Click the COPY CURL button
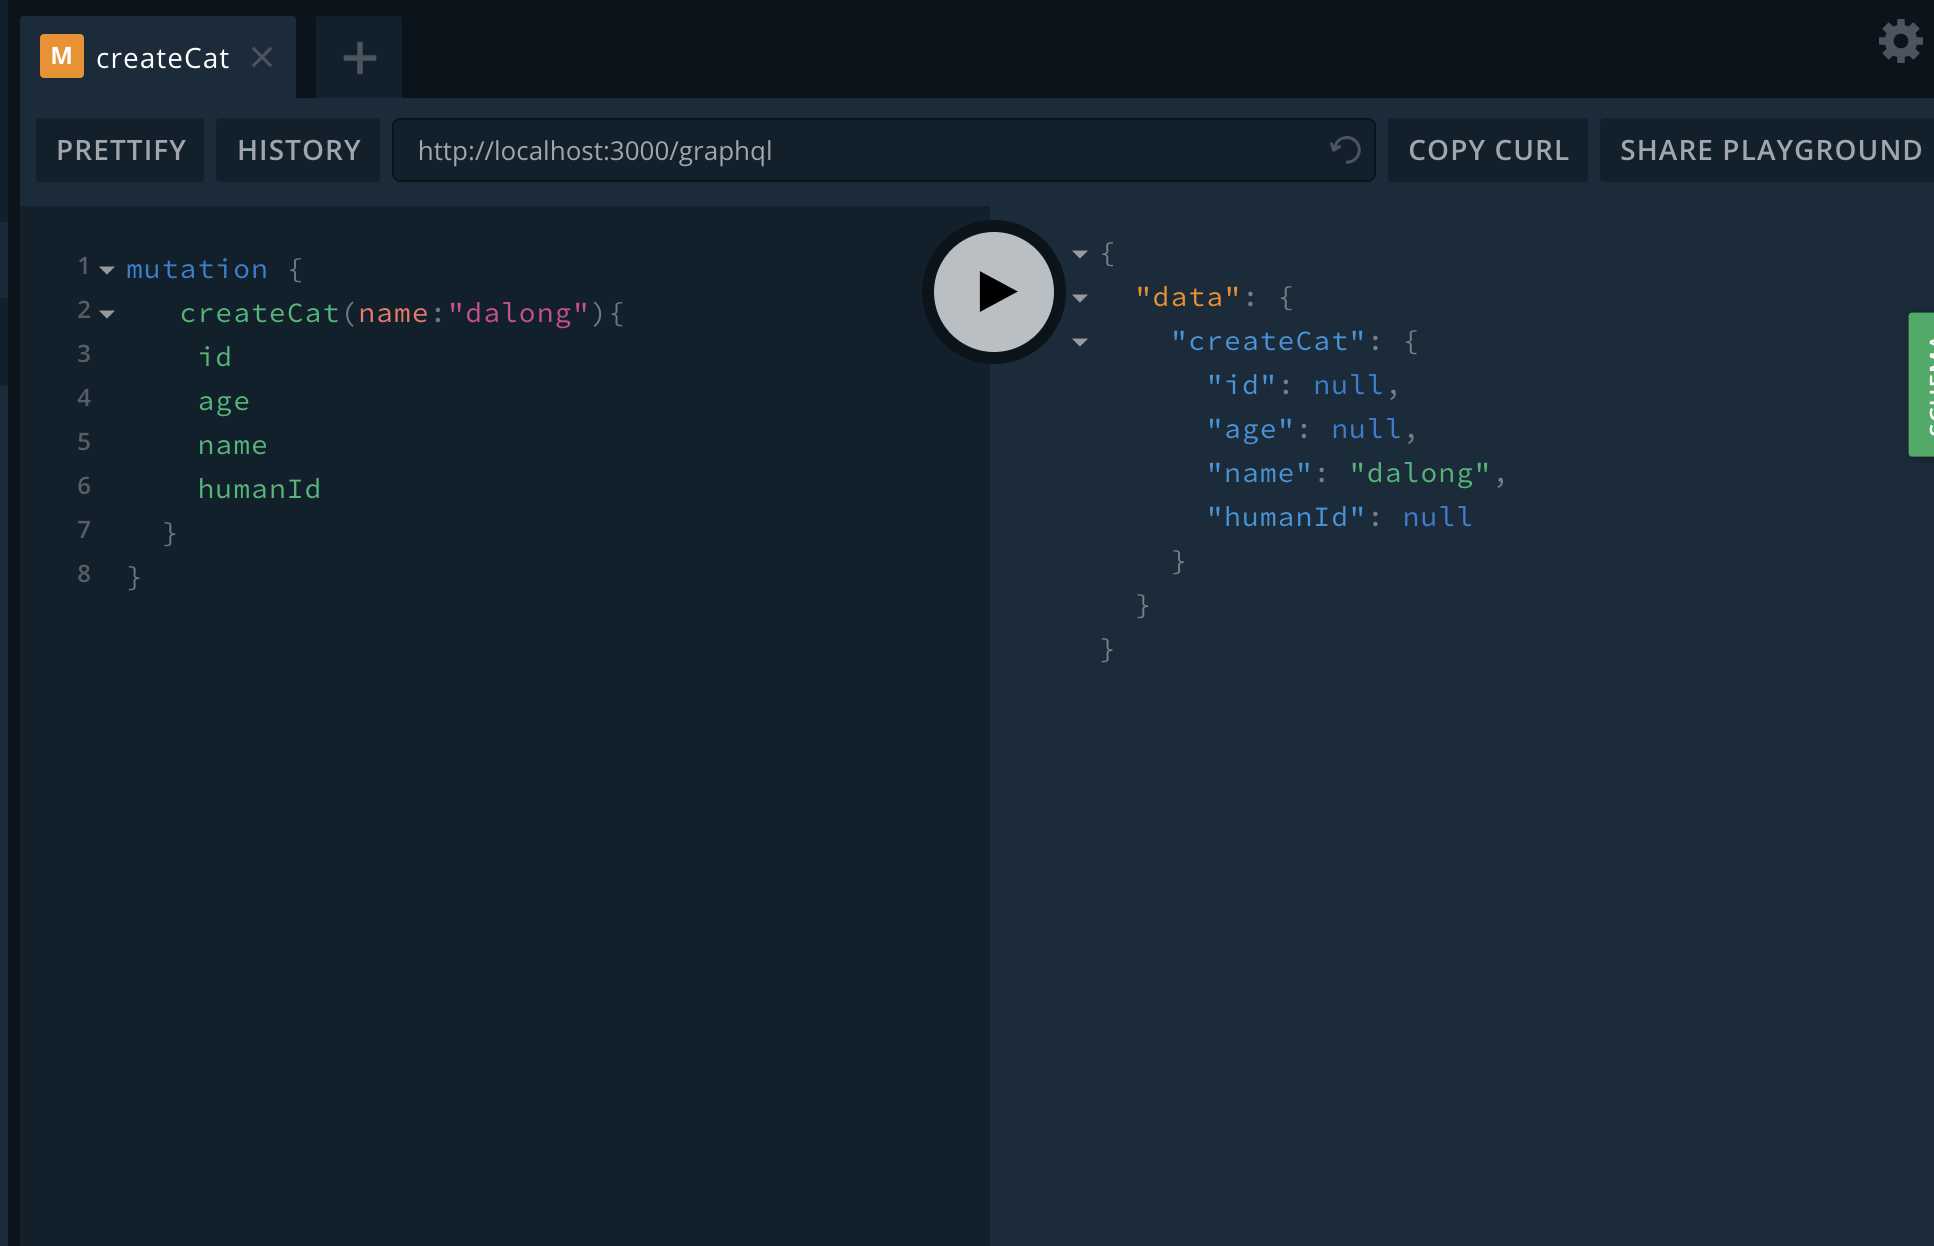 (1489, 148)
